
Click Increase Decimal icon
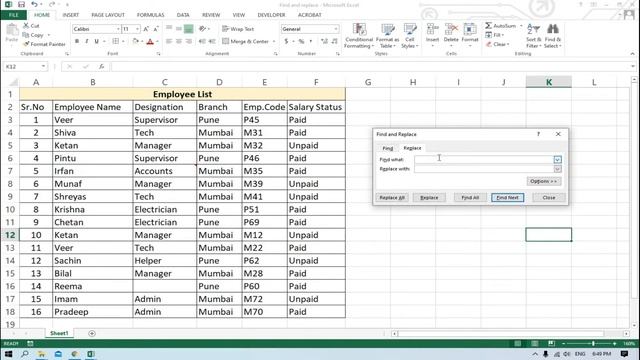pyautogui.click(x=324, y=41)
